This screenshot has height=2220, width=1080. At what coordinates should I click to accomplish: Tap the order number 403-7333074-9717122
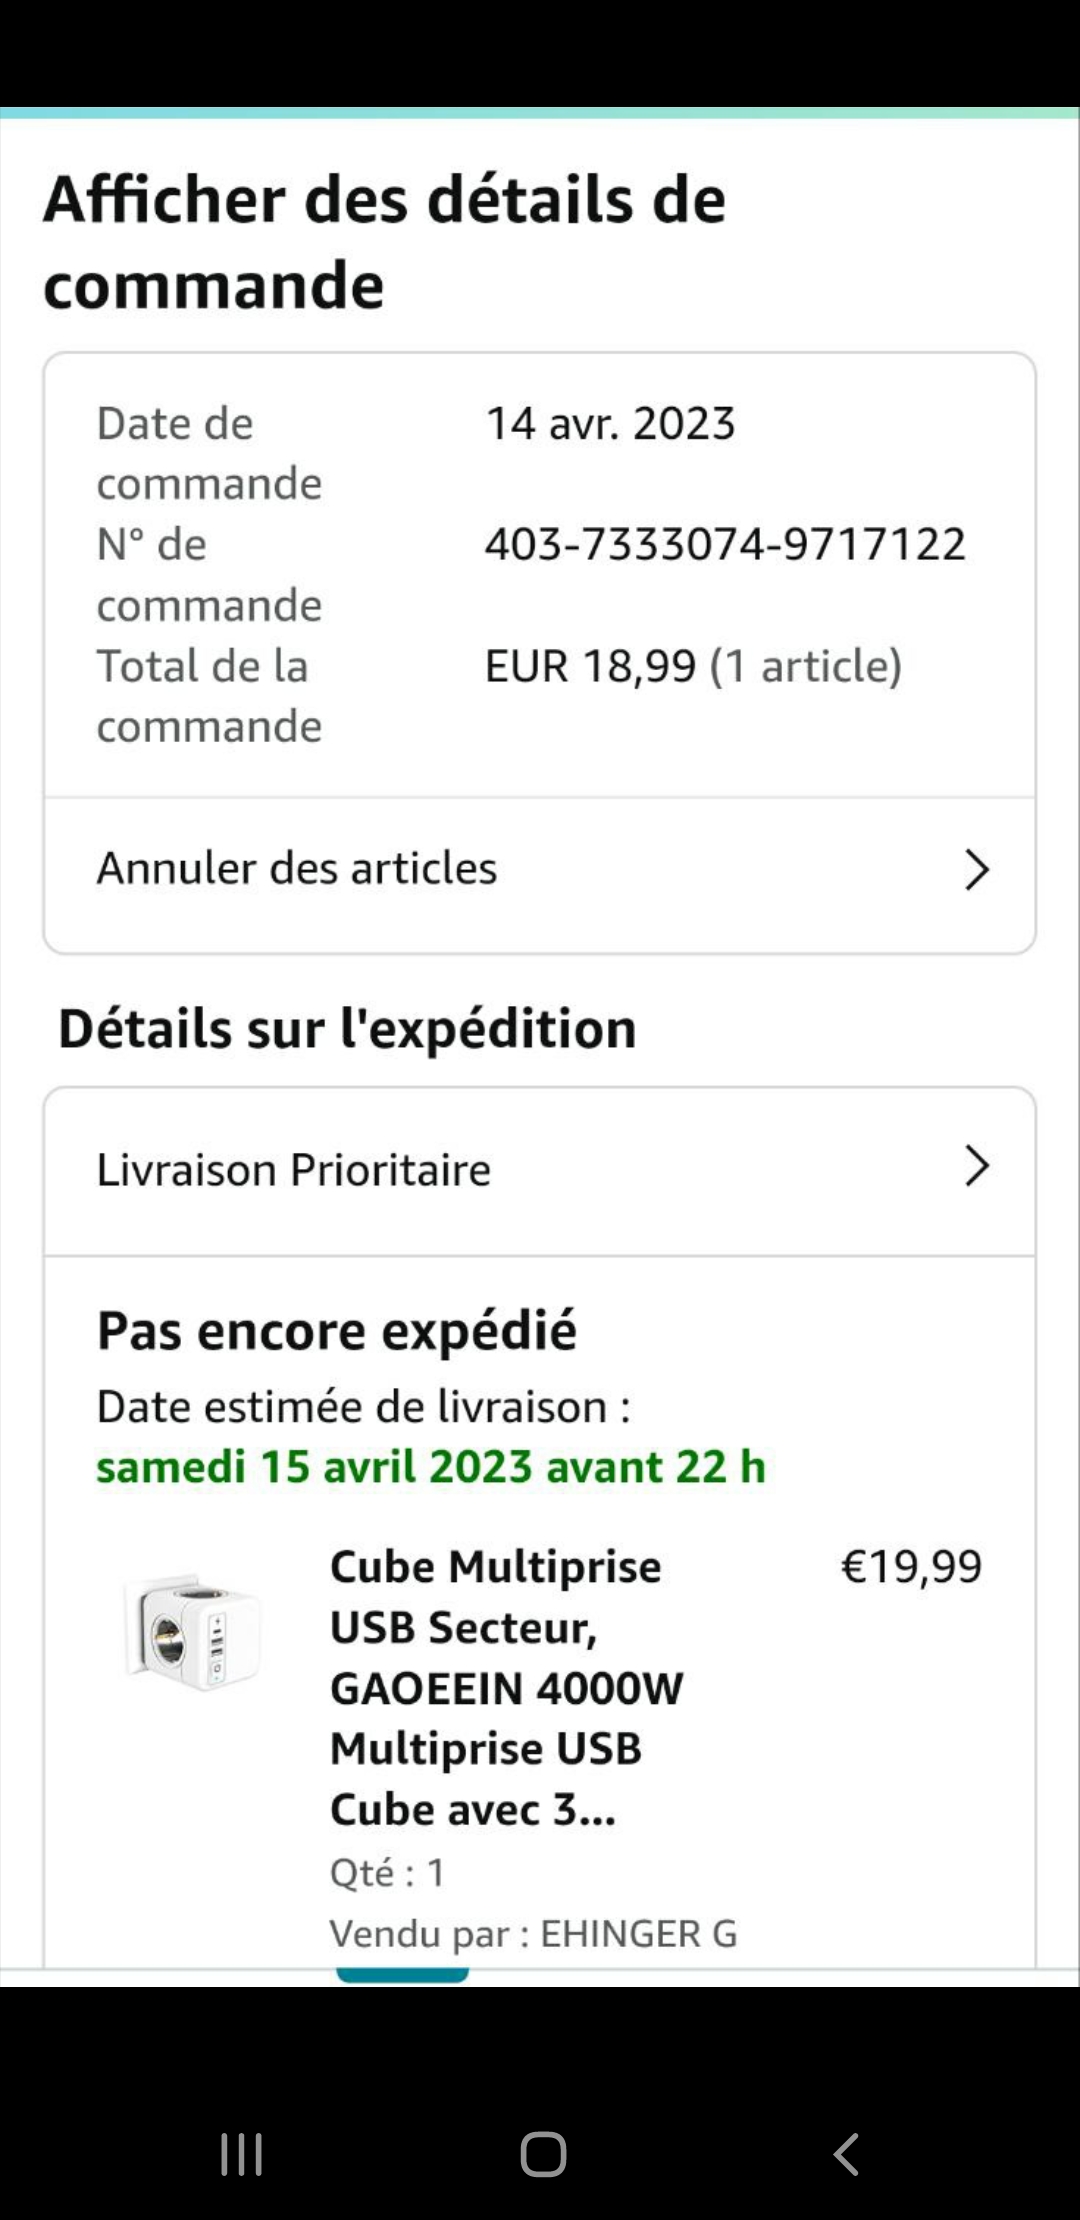coord(725,545)
